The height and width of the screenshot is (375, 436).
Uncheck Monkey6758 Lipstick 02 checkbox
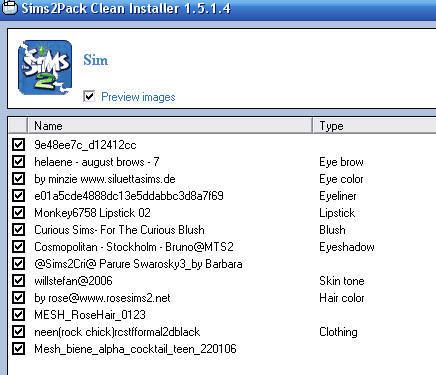(x=18, y=213)
